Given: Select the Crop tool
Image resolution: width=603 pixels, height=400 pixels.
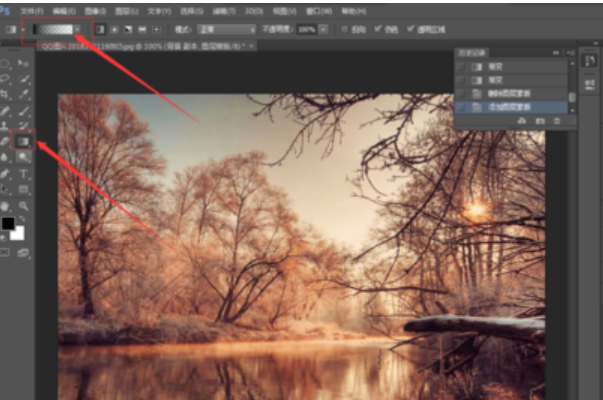Looking at the screenshot, I should coord(5,94).
